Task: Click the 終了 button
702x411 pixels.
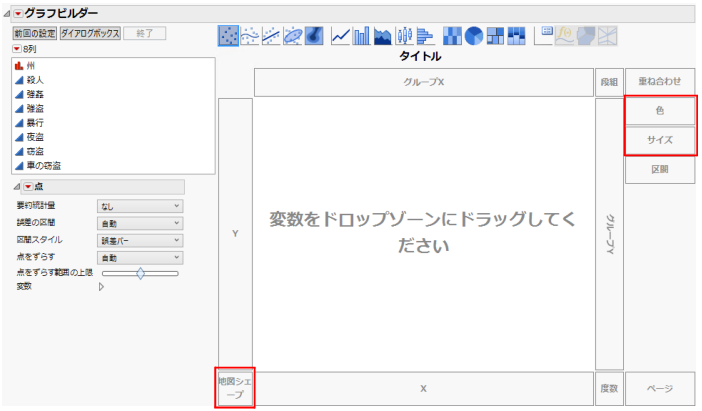Action: [x=145, y=33]
